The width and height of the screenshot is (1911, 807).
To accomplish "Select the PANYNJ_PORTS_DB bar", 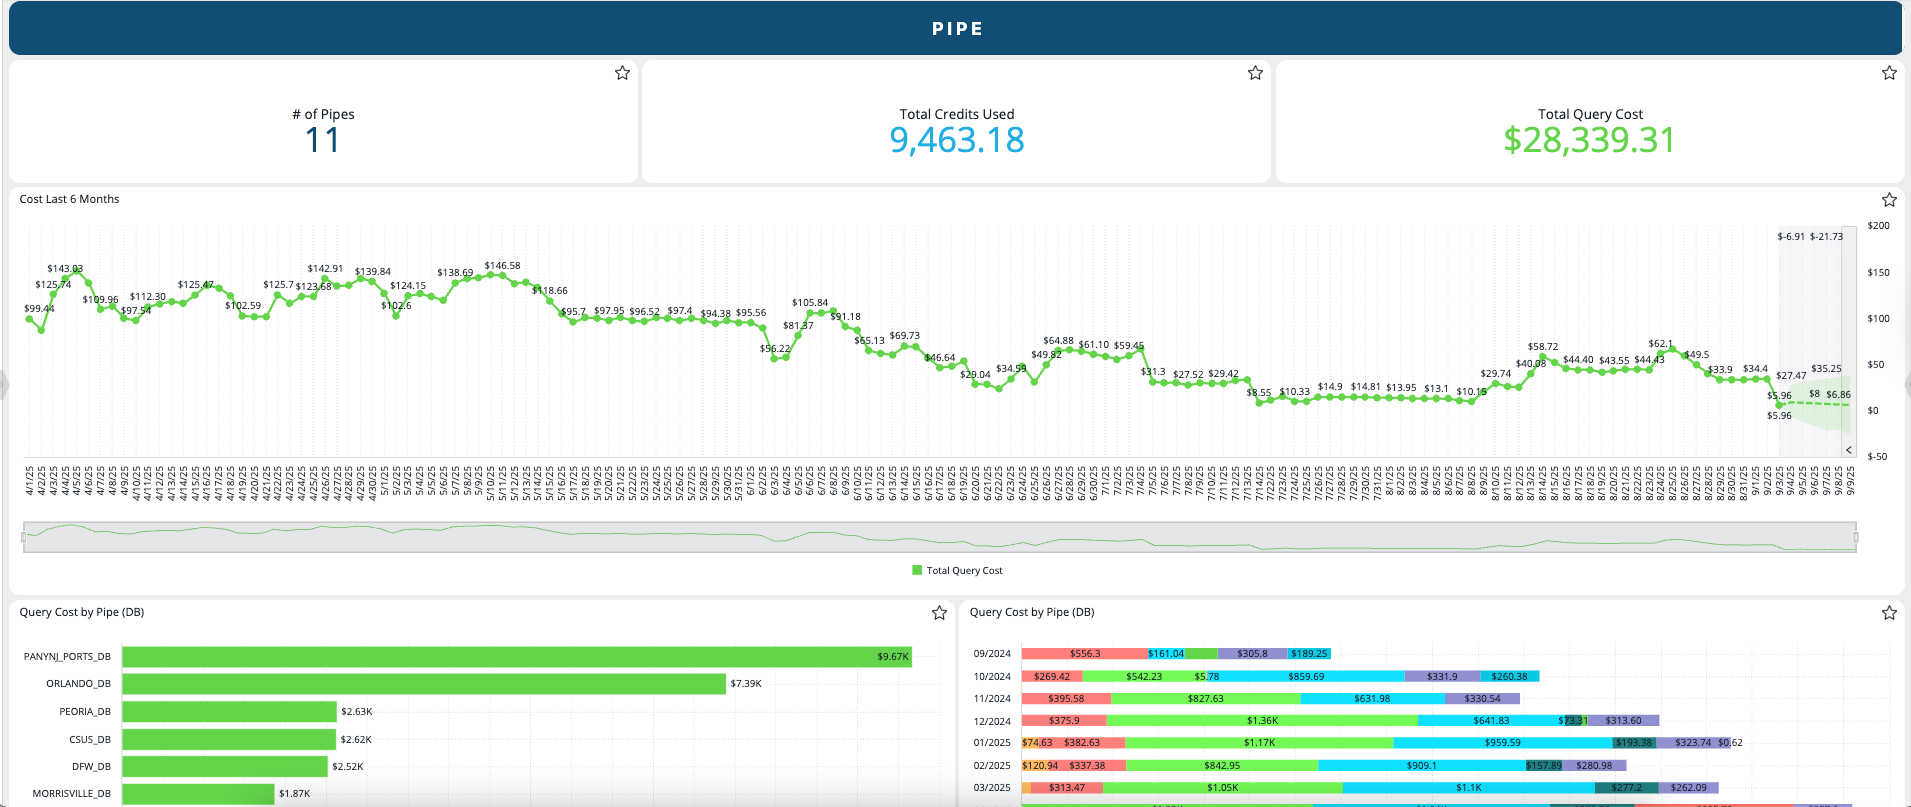I will pos(516,657).
